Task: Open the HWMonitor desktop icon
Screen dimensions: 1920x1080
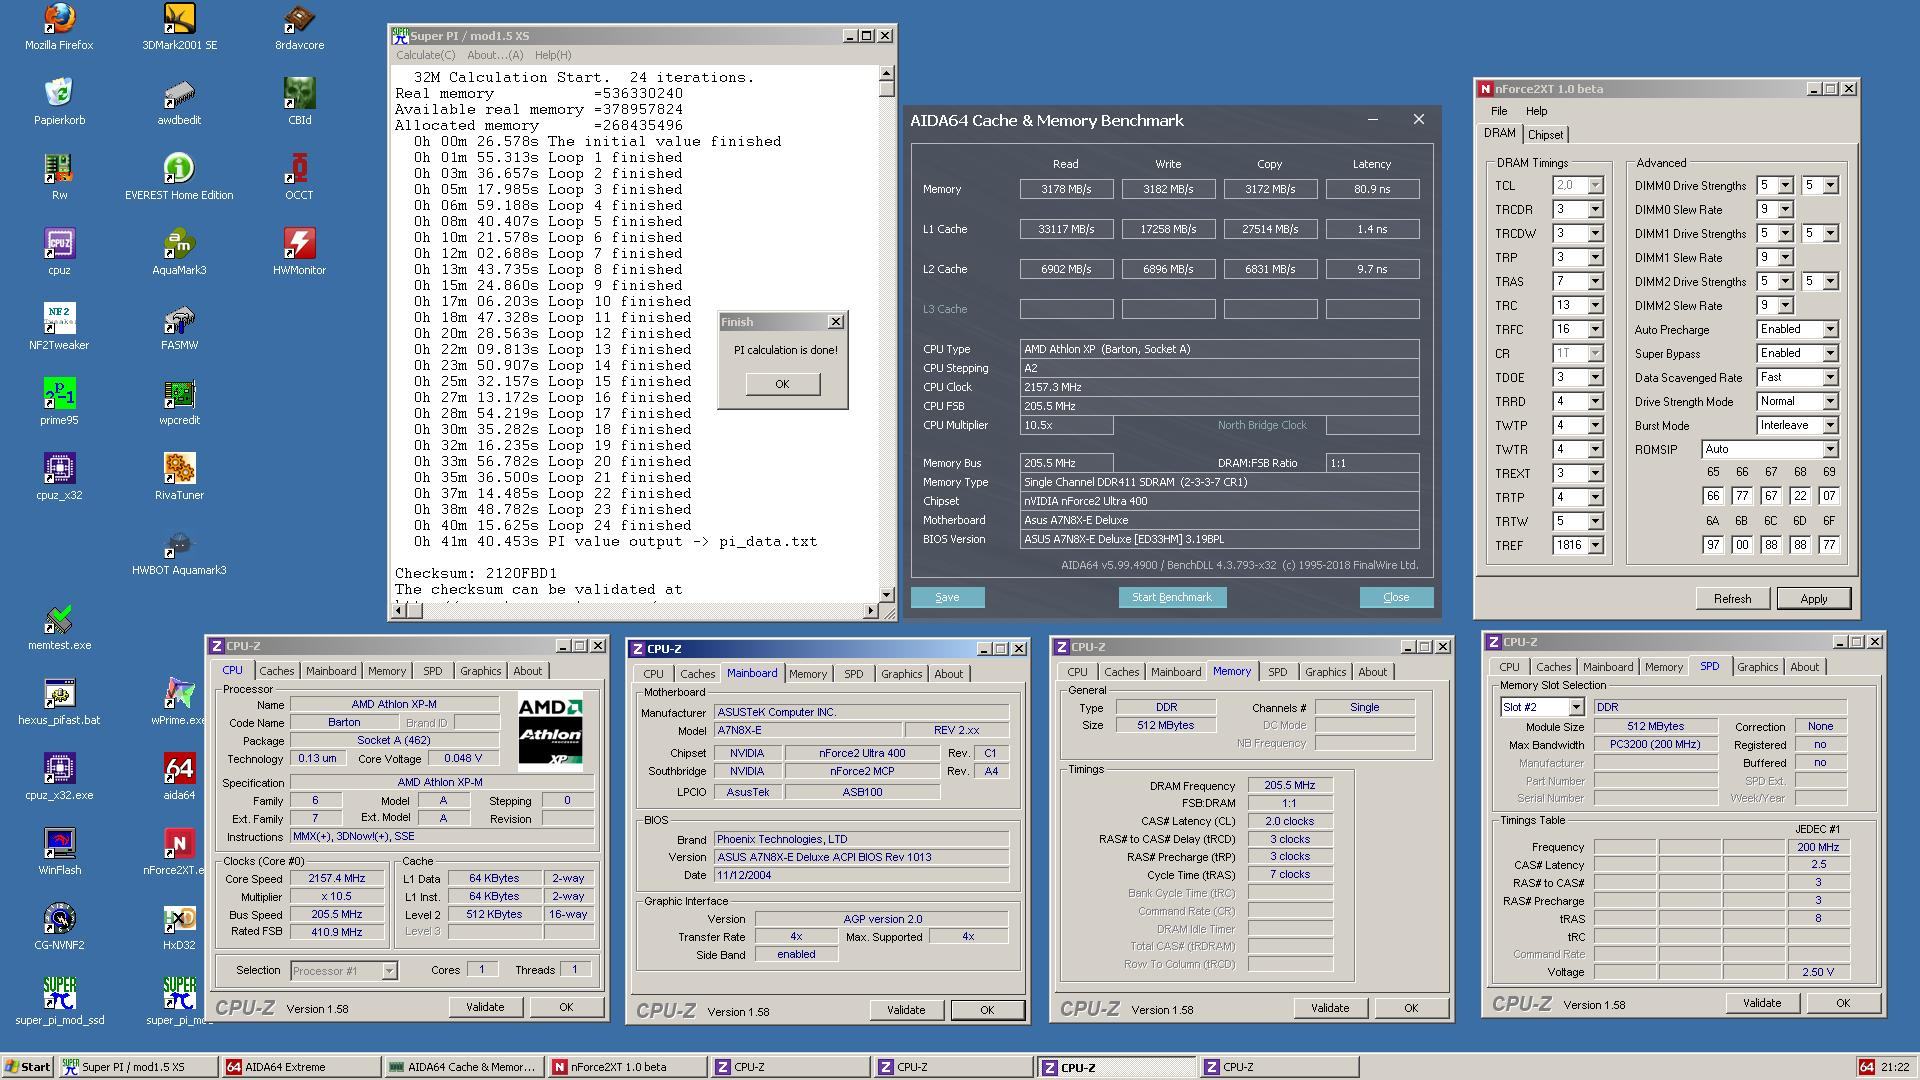Action: pyautogui.click(x=299, y=252)
